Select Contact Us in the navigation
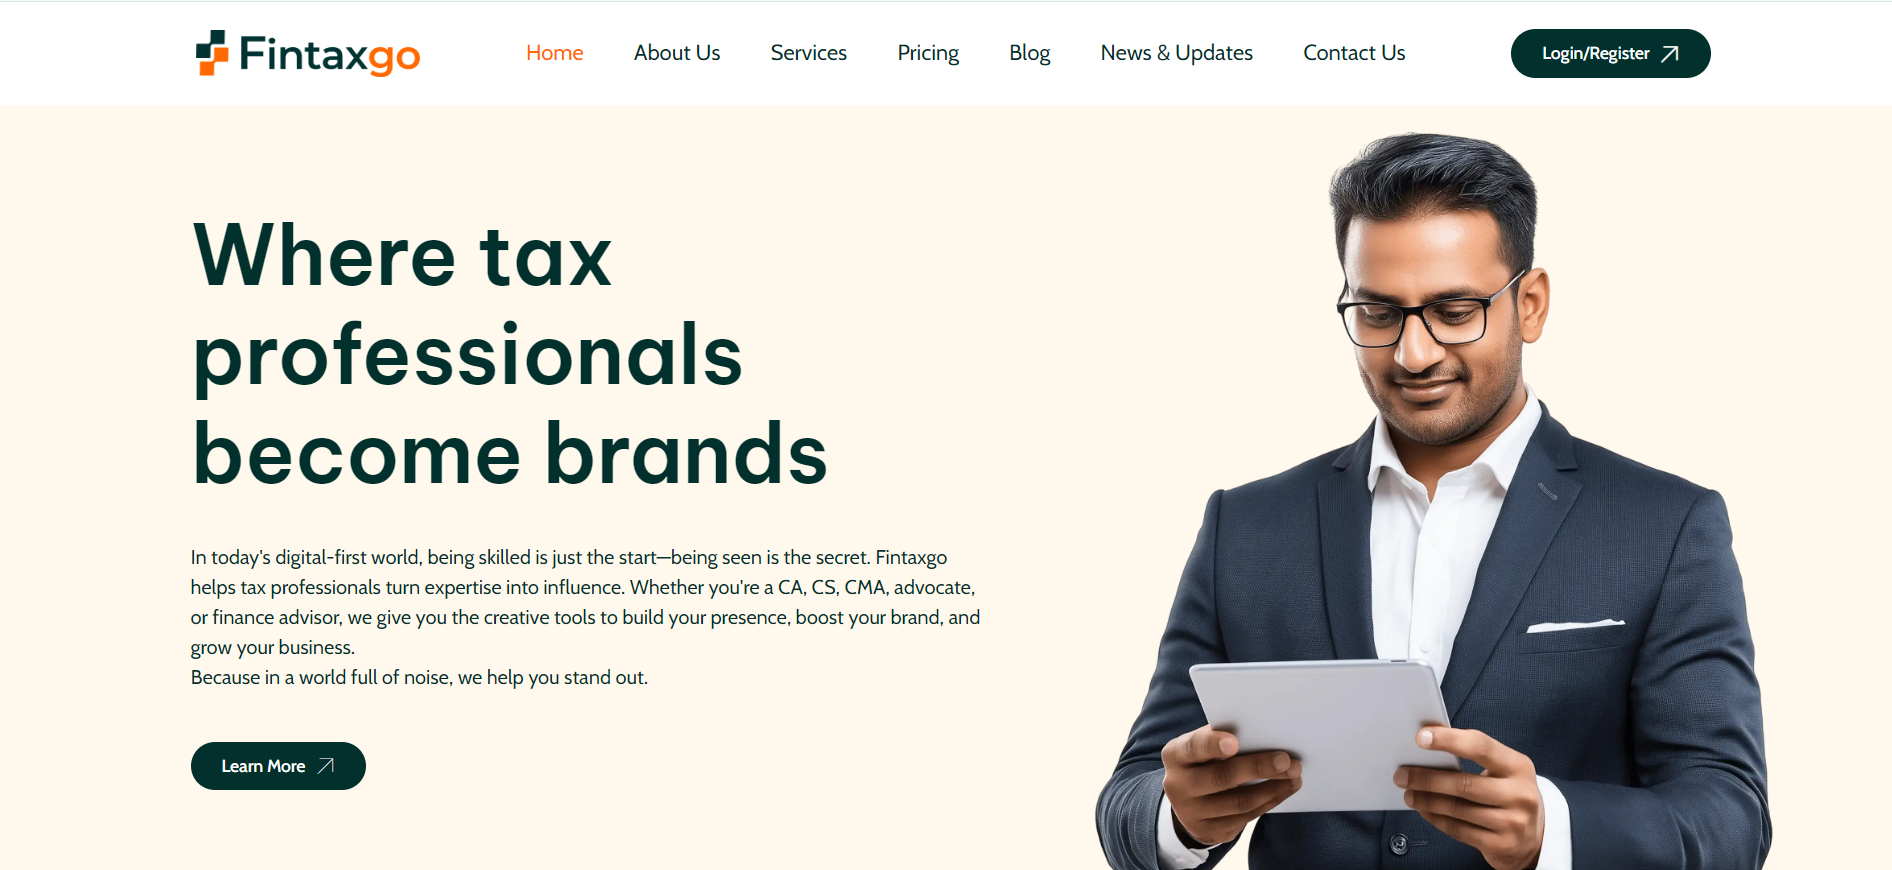 (1354, 53)
